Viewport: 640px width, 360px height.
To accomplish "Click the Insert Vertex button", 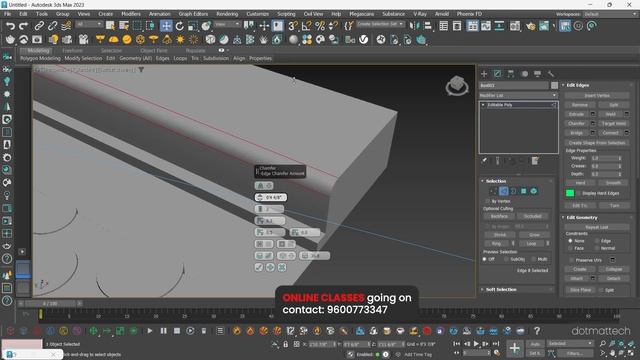I will click(x=597, y=96).
